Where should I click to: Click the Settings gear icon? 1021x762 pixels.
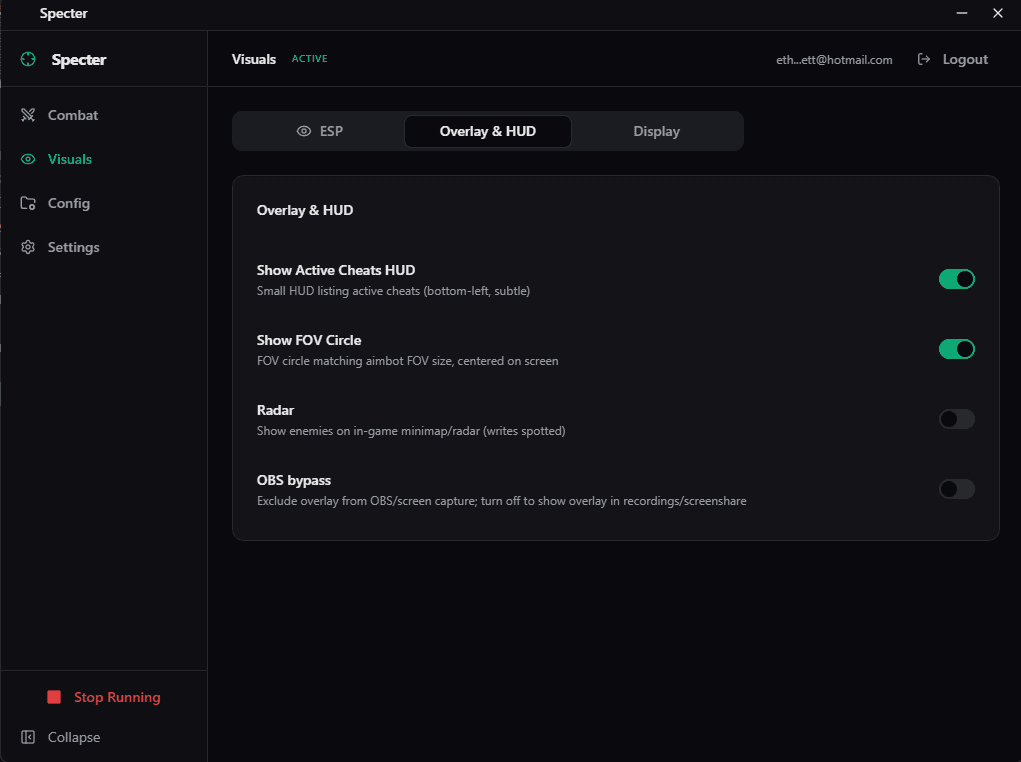click(27, 247)
